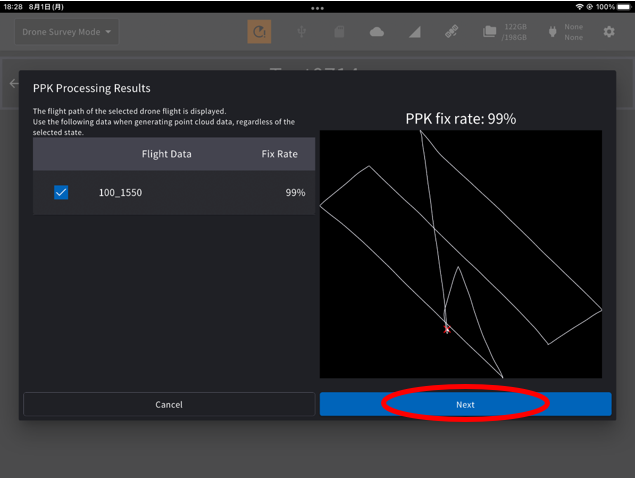Click the storage folder icon
The height and width of the screenshot is (480, 636).
tap(489, 32)
